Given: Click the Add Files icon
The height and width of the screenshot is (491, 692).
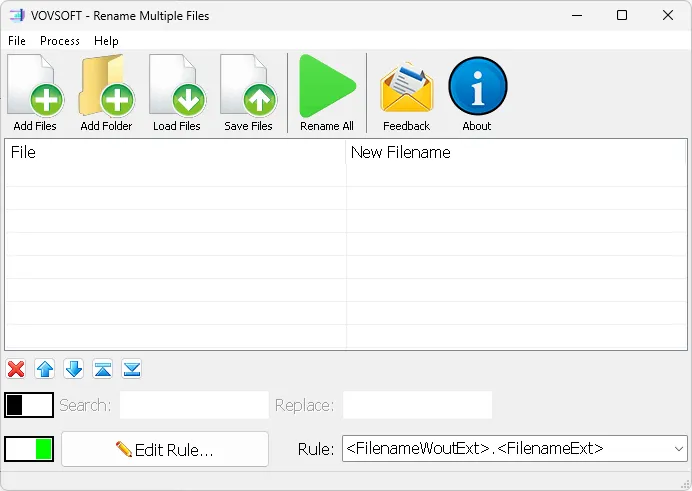Looking at the screenshot, I should pos(35,92).
